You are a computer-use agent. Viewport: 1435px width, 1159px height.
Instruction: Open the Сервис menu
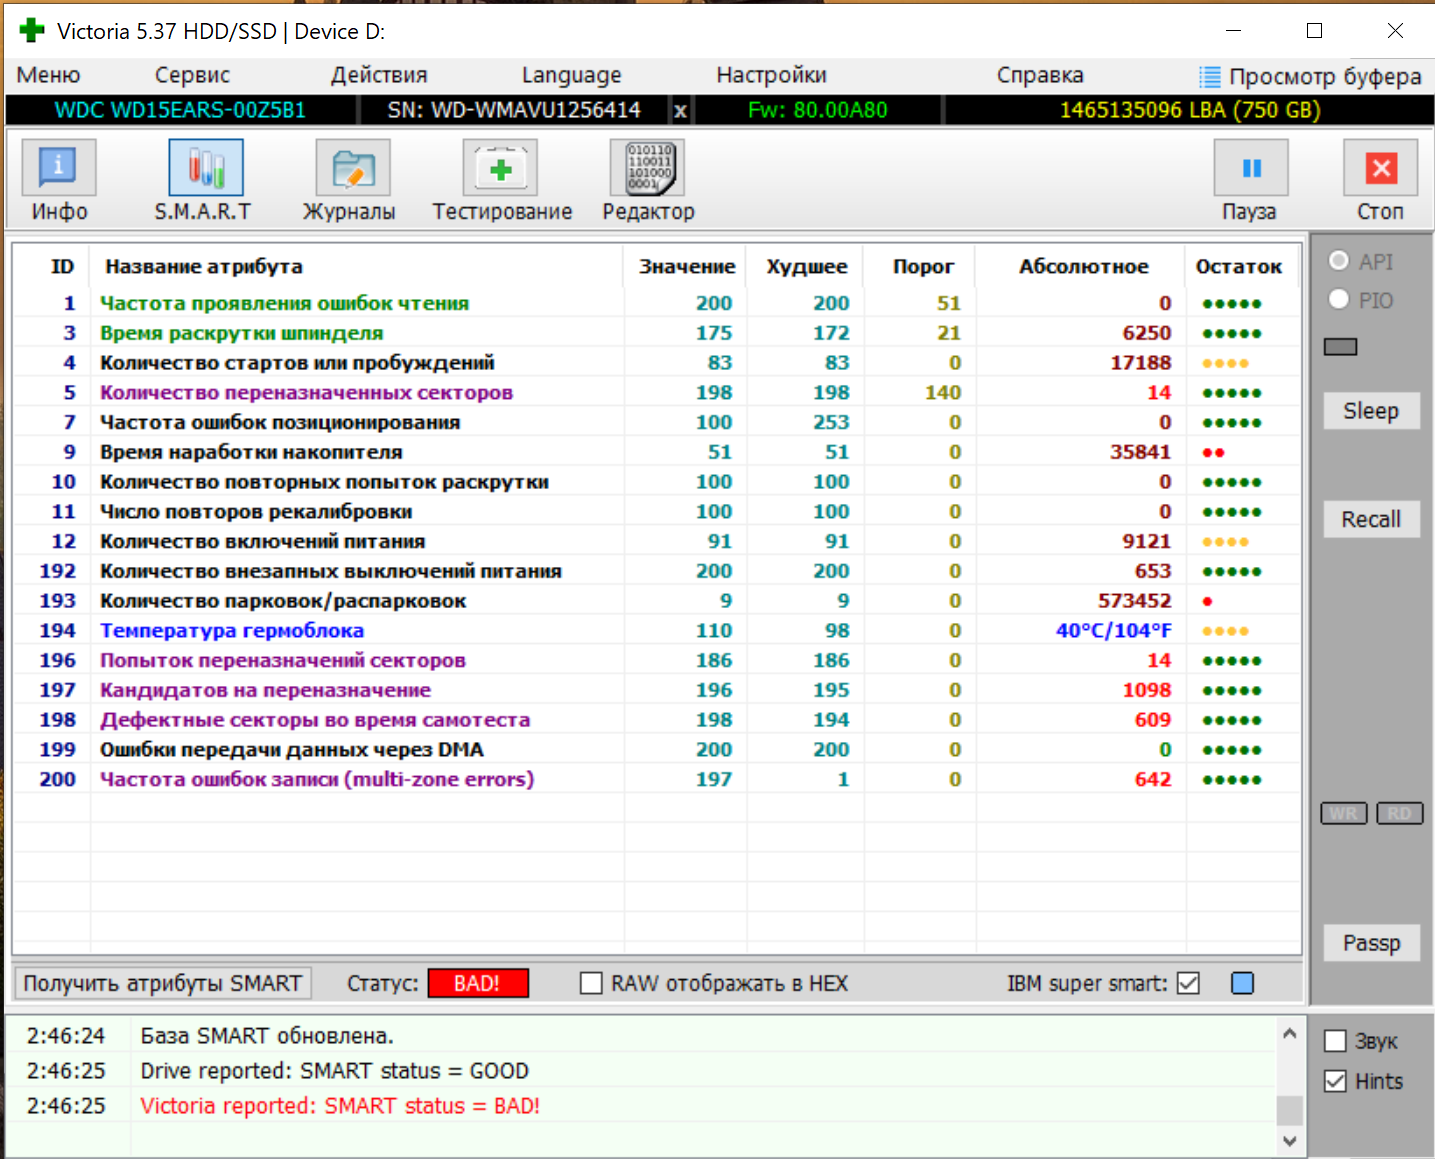(192, 75)
